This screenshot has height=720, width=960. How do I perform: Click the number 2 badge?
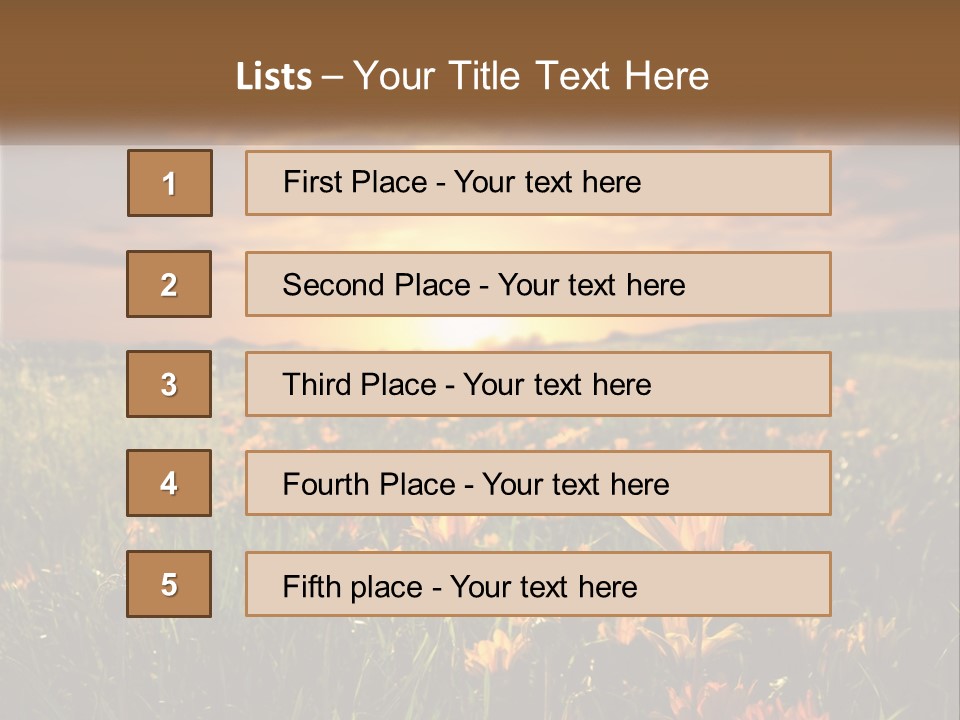point(169,284)
